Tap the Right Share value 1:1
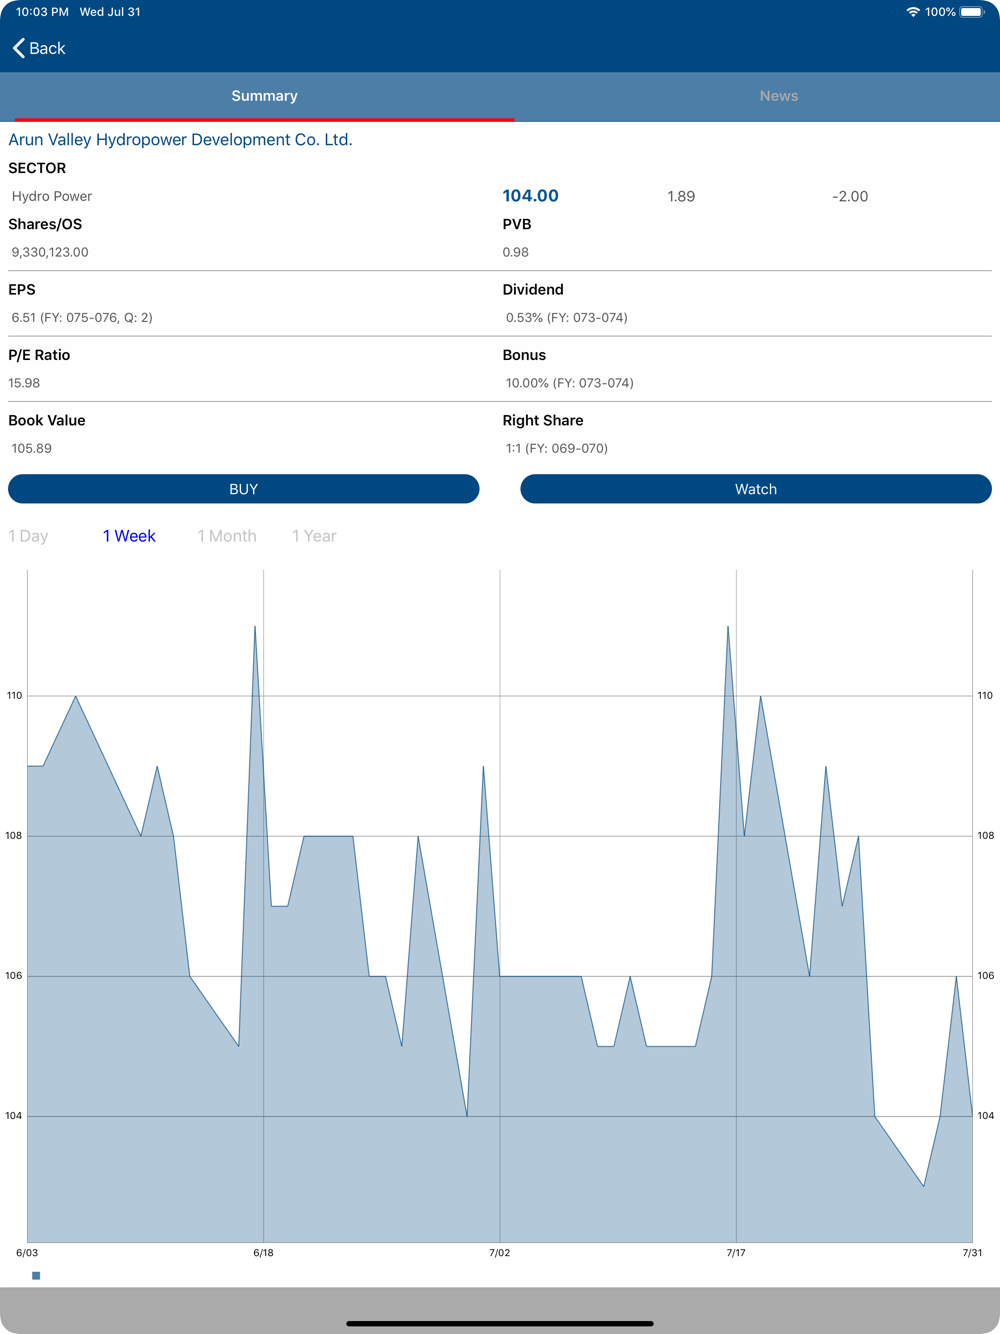Screen dimensions: 1000x1334 click(557, 448)
